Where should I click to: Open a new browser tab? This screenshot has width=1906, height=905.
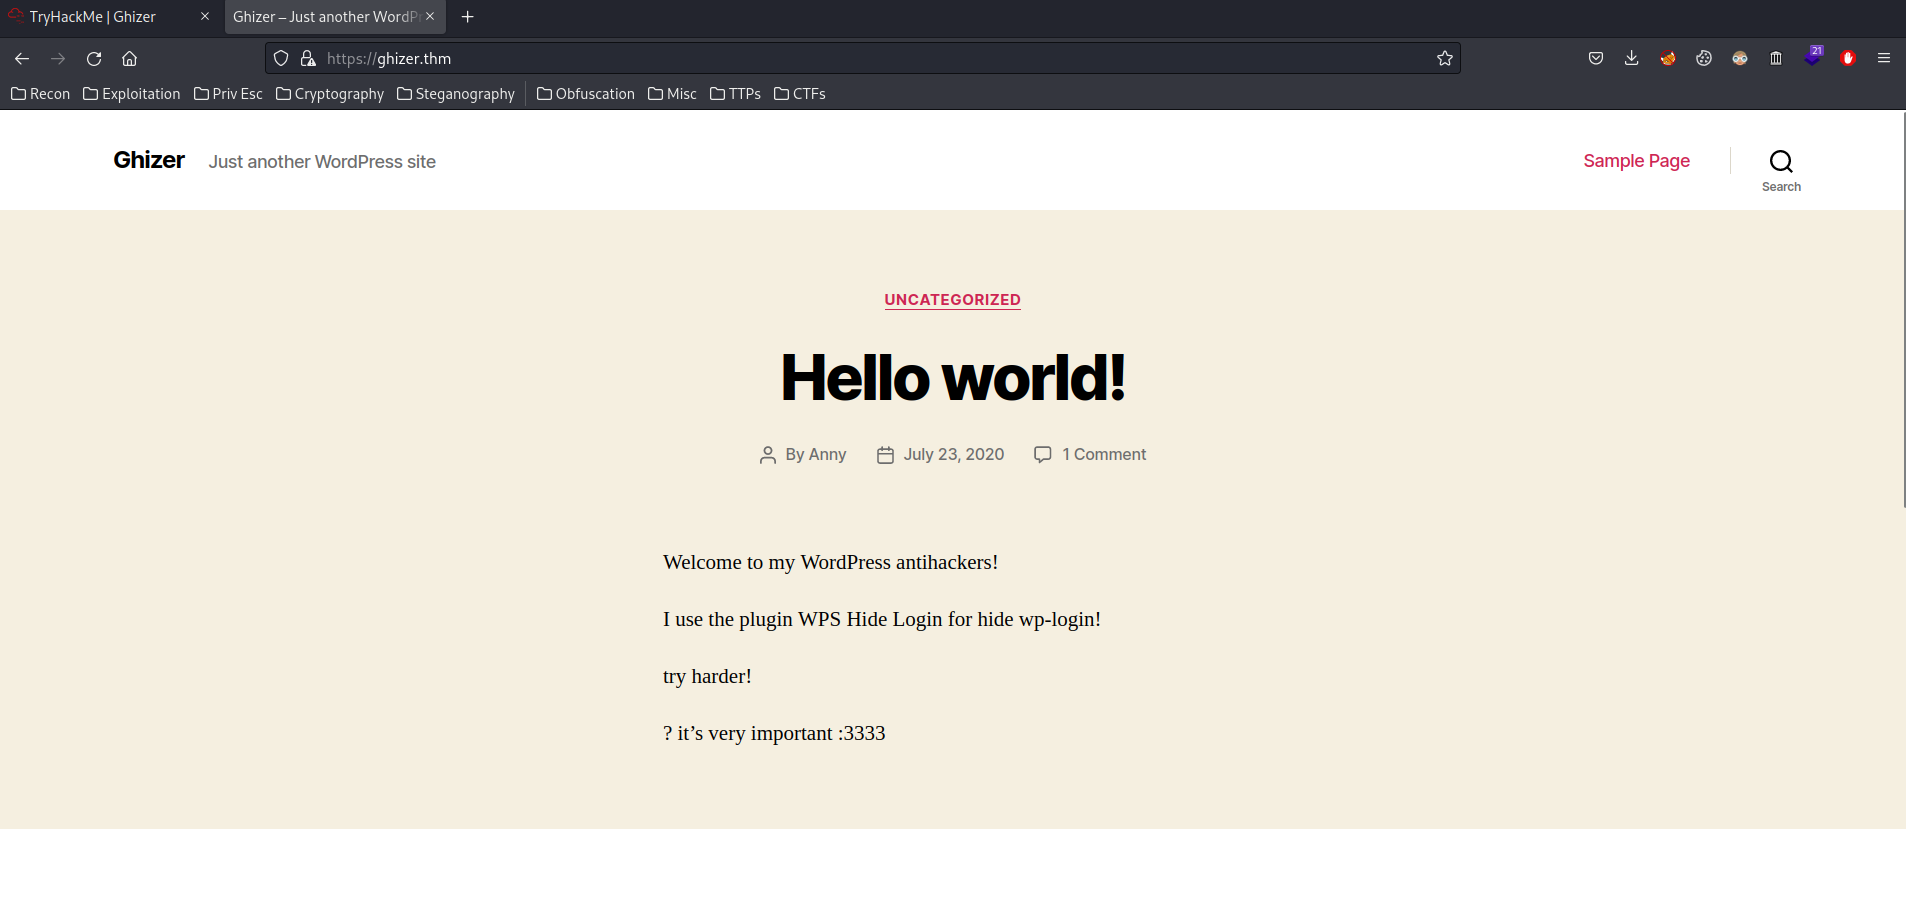coord(467,17)
